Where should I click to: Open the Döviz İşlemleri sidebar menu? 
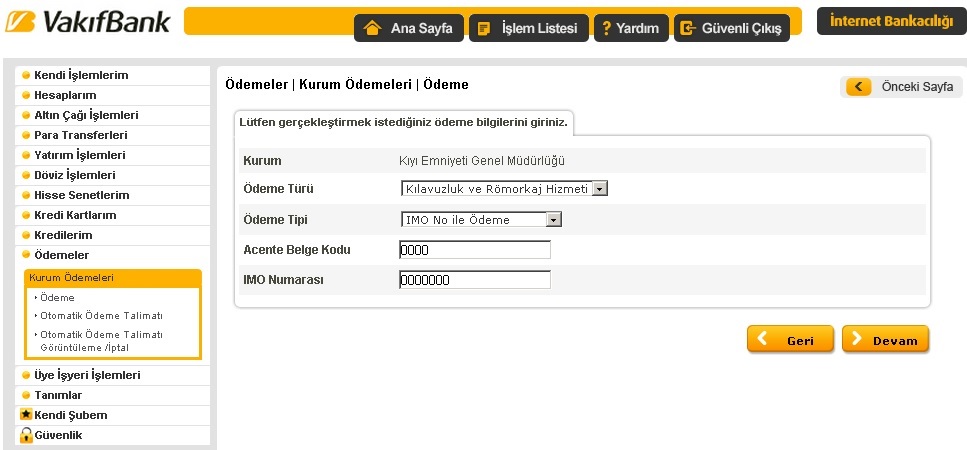(x=74, y=175)
